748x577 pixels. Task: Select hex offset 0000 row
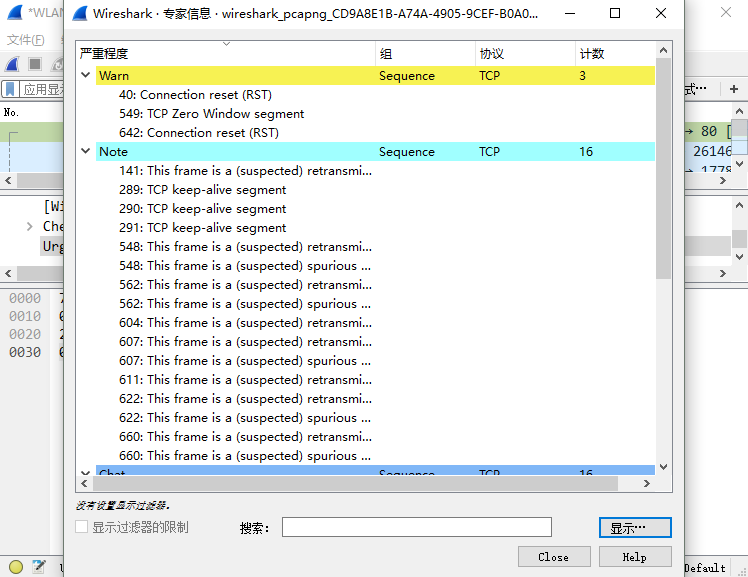point(25,298)
